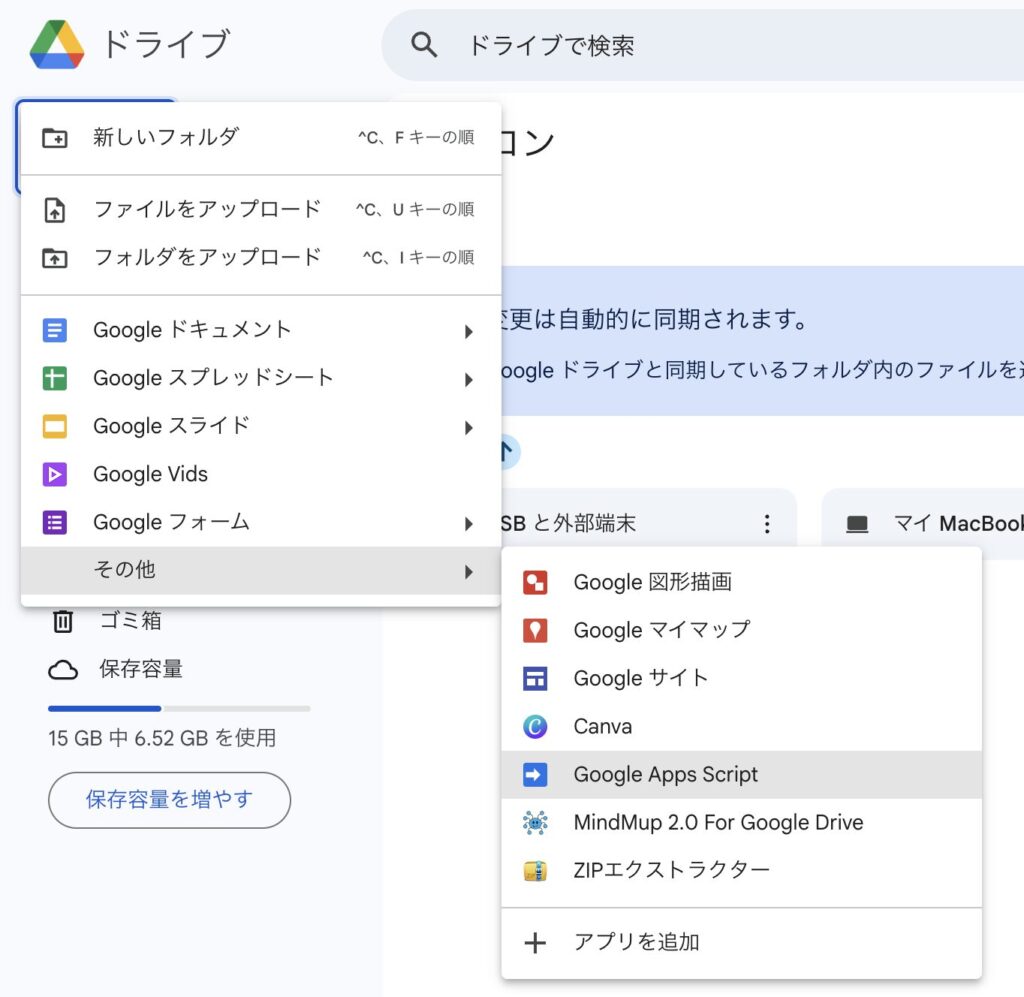Select 新しいフォルダ from the menu
Viewport: 1024px width, 997px height.
tap(166, 137)
